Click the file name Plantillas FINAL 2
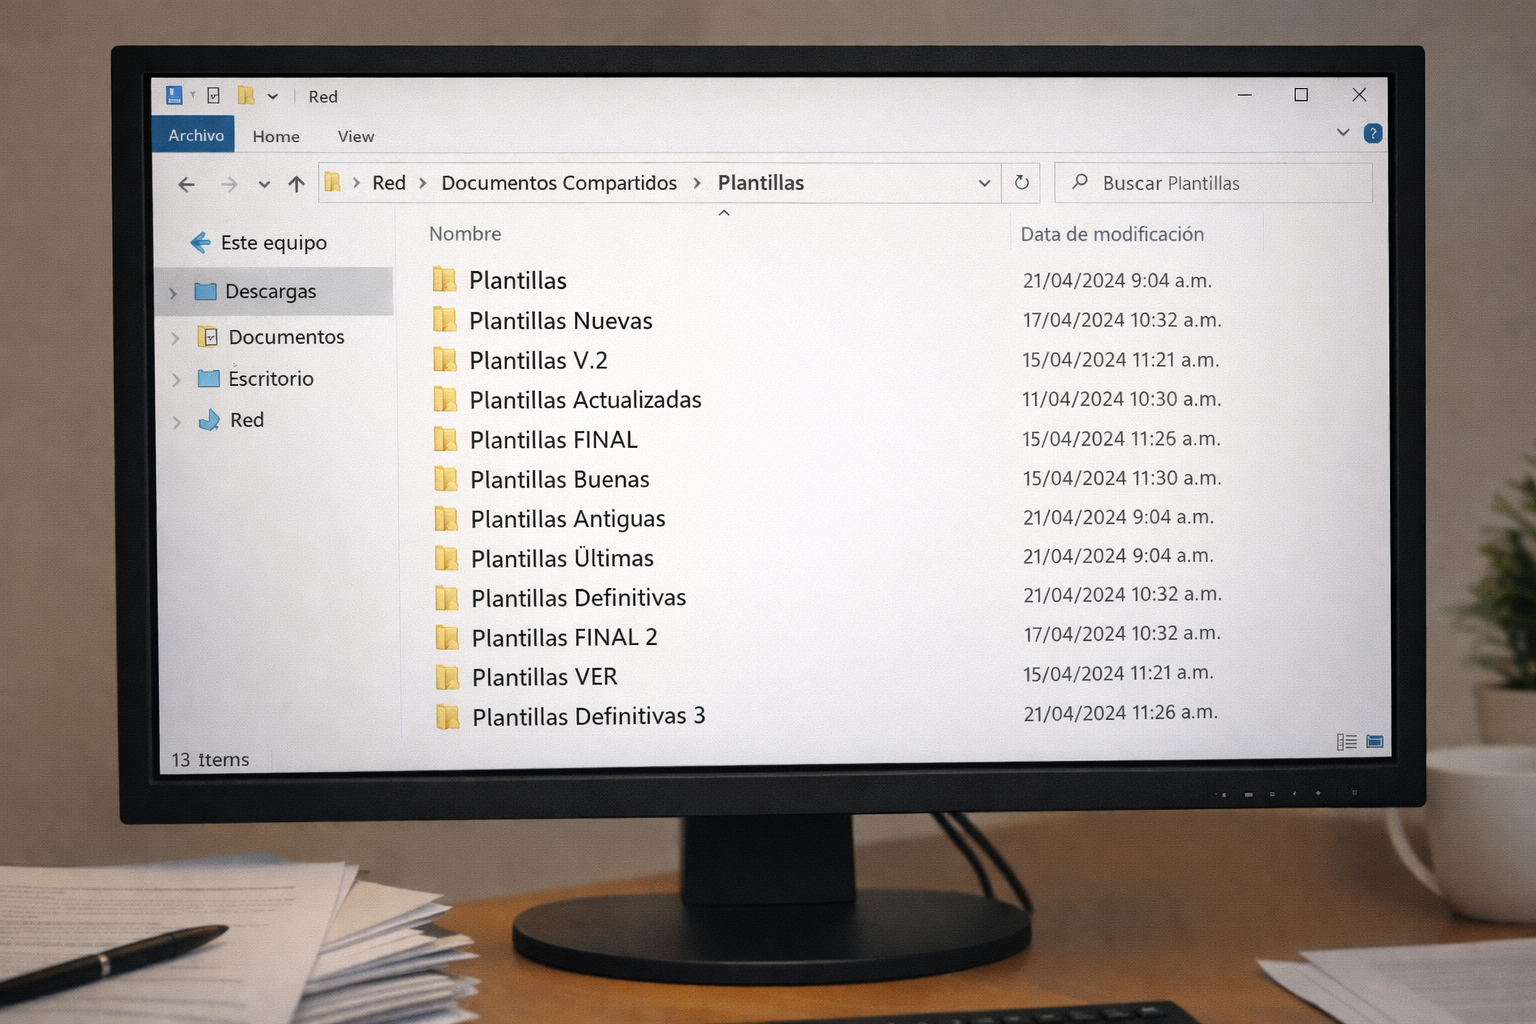 click(564, 638)
